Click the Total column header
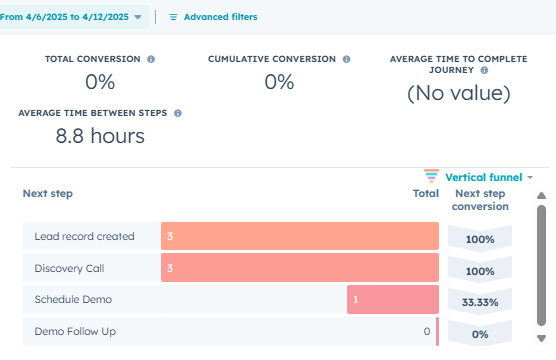Screen dimensions: 556x360 coord(426,194)
